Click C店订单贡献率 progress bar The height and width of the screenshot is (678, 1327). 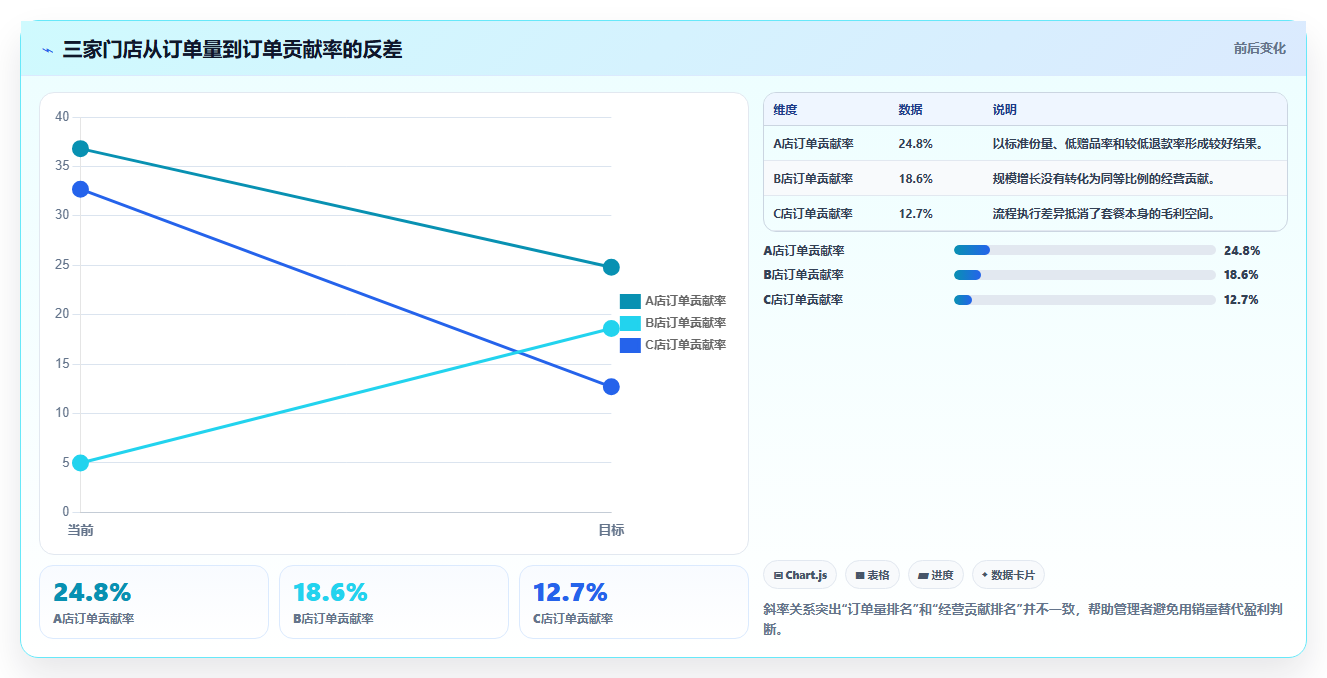[x=1085, y=300]
